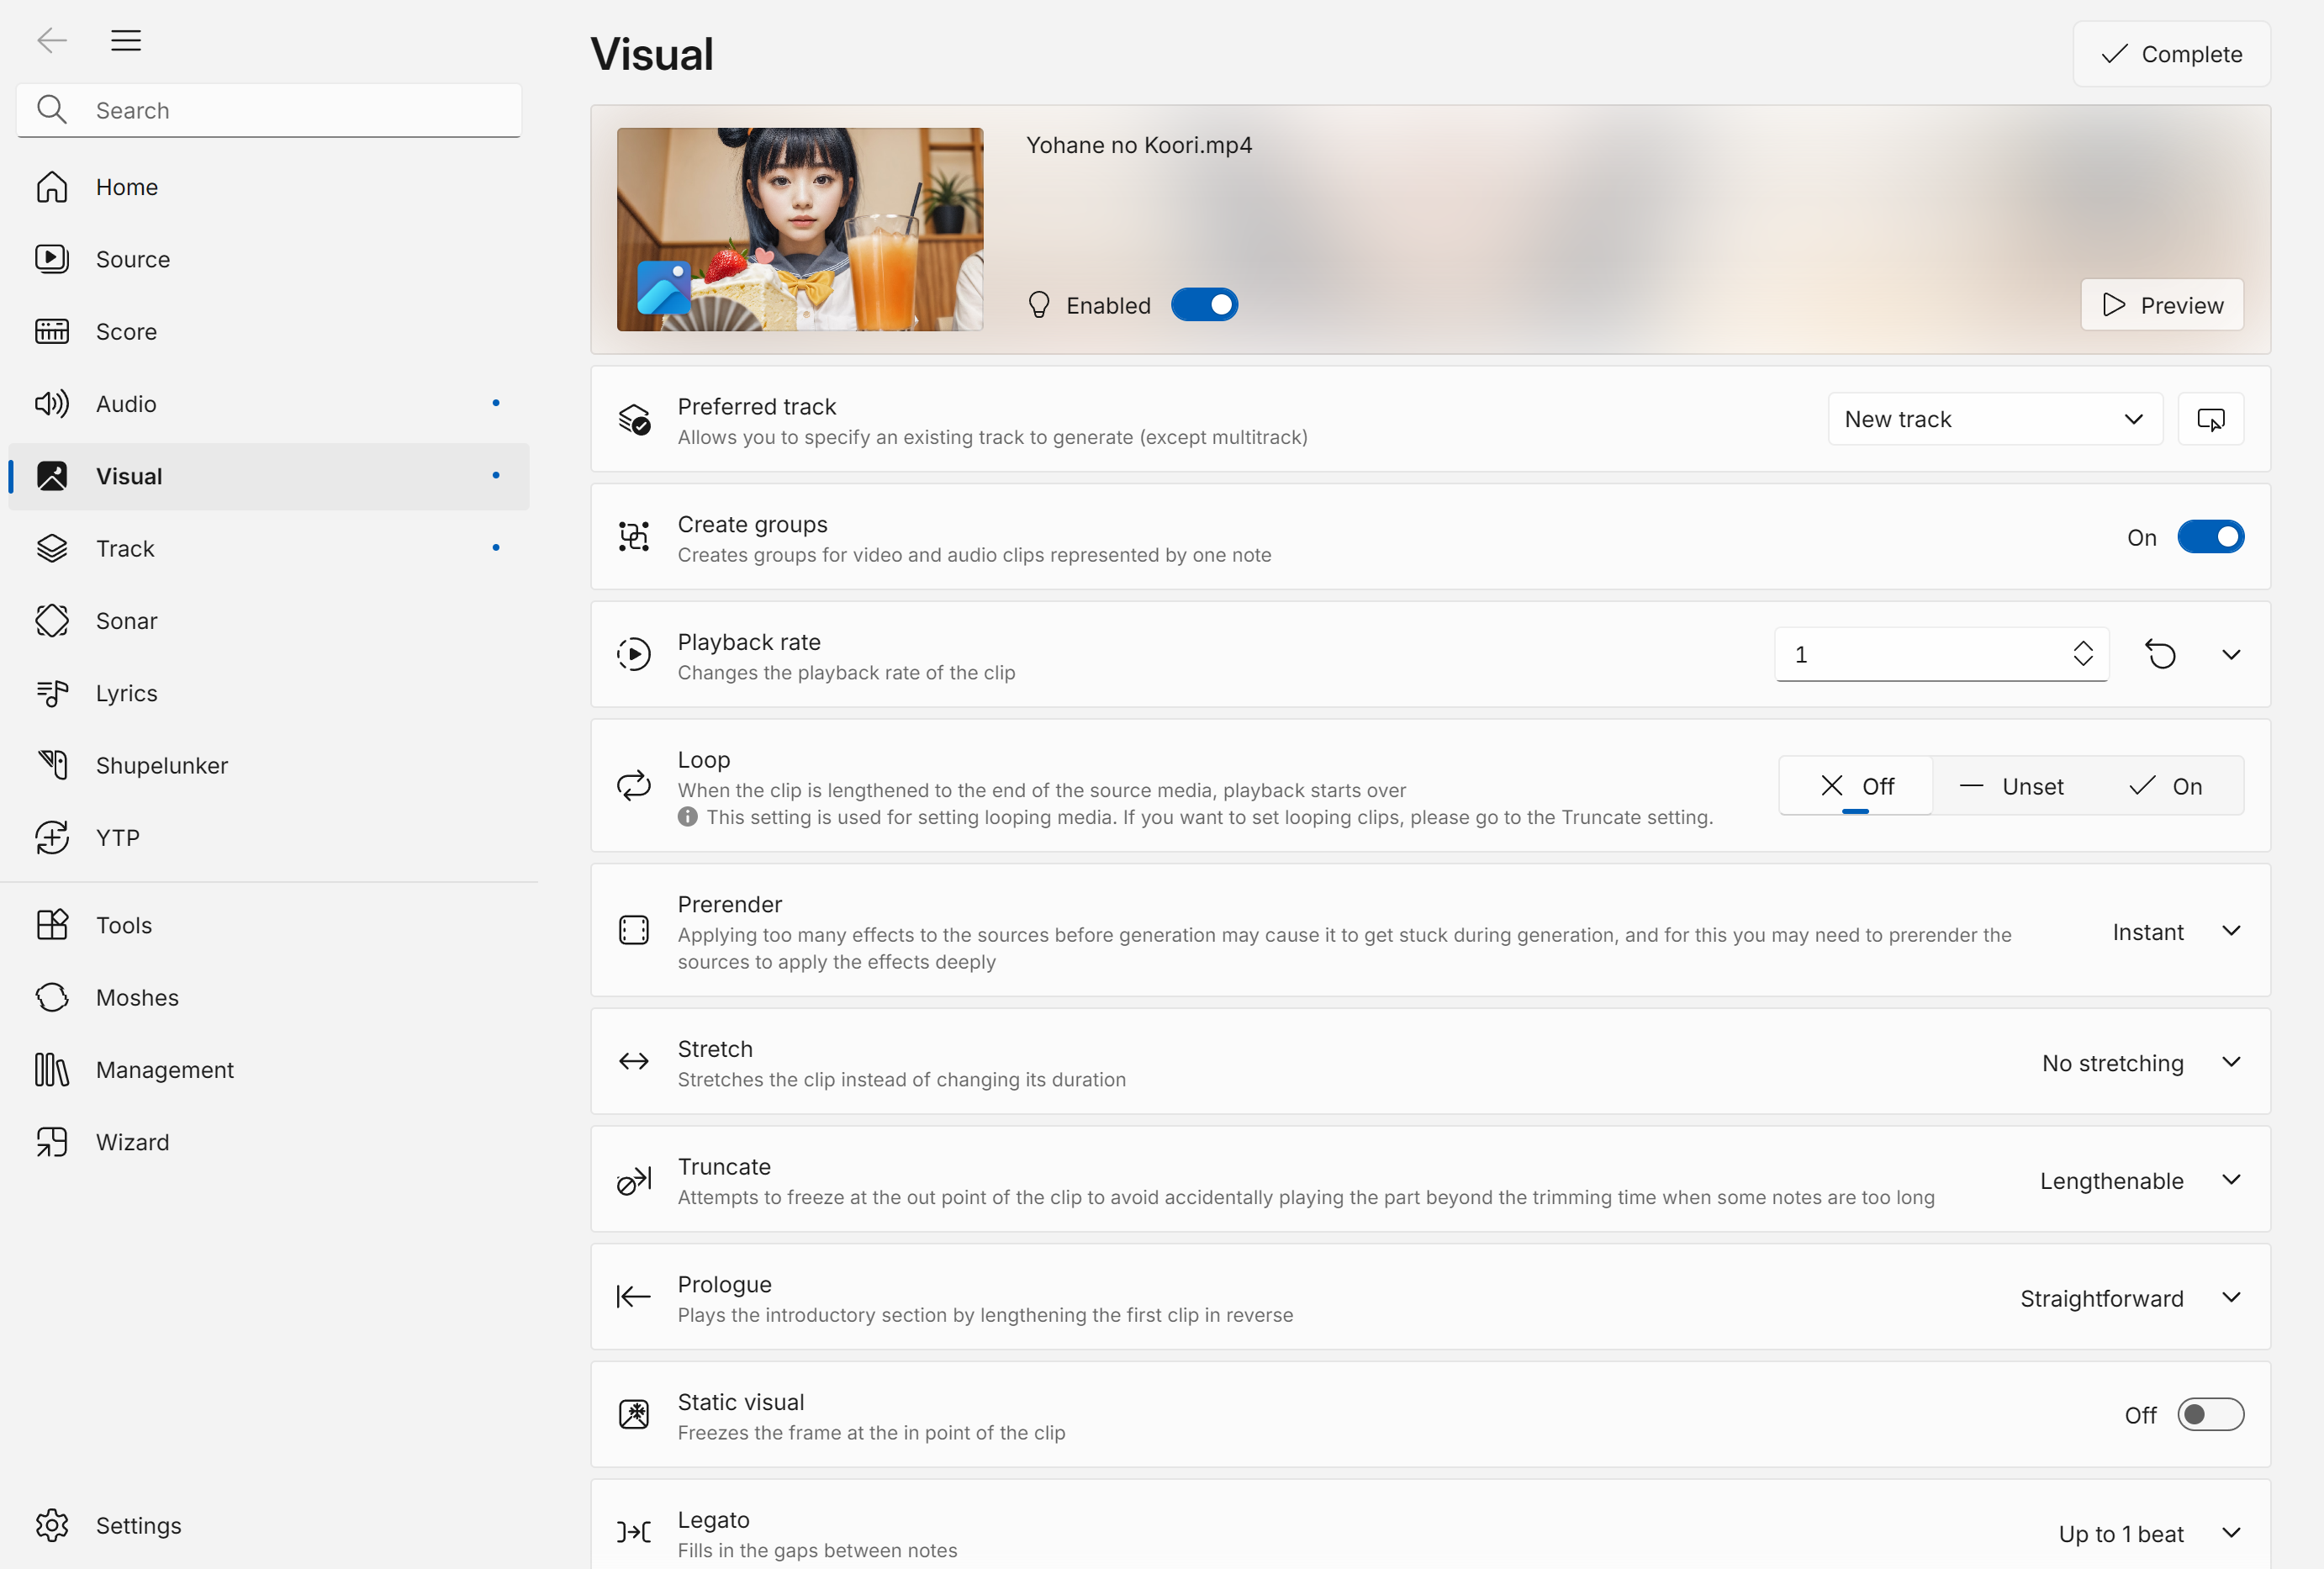Click the search magnifier icon
The height and width of the screenshot is (1569, 2324).
click(52, 110)
